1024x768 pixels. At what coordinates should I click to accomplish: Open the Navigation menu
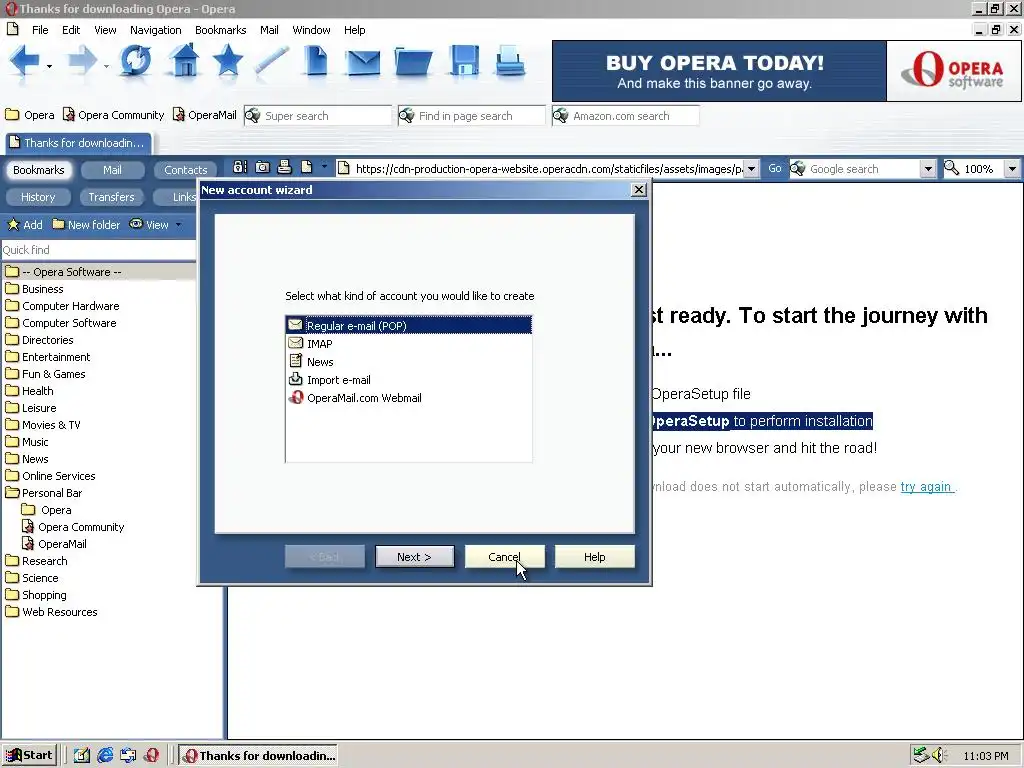coord(155,30)
